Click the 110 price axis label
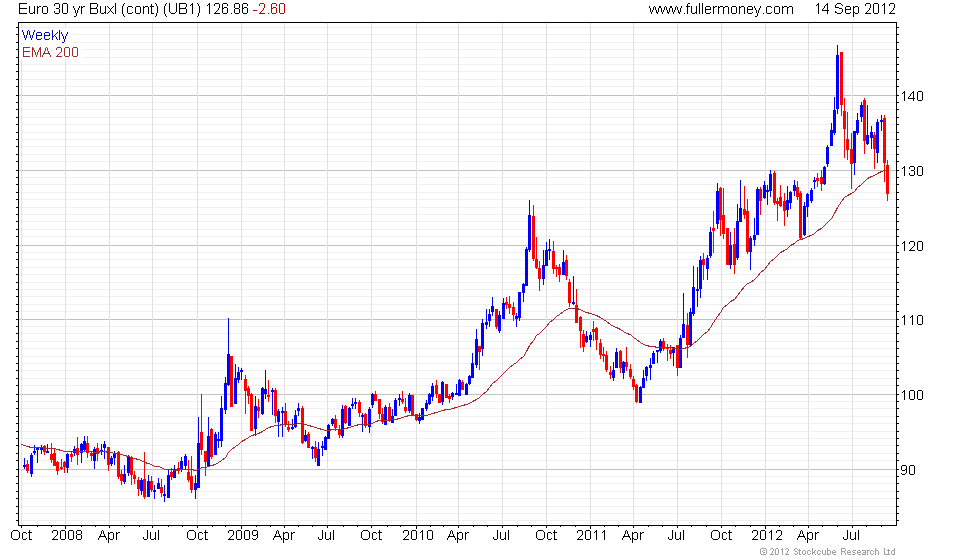 (911, 320)
